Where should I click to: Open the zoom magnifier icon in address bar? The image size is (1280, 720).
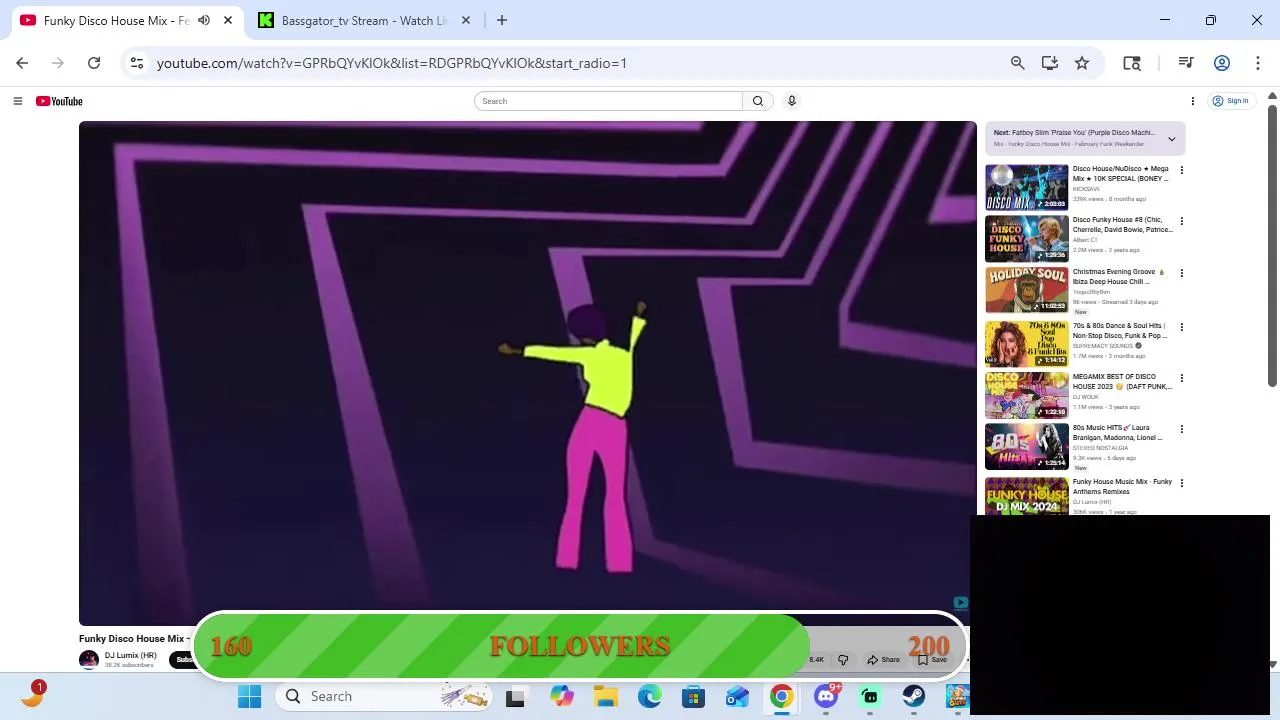tap(1017, 63)
